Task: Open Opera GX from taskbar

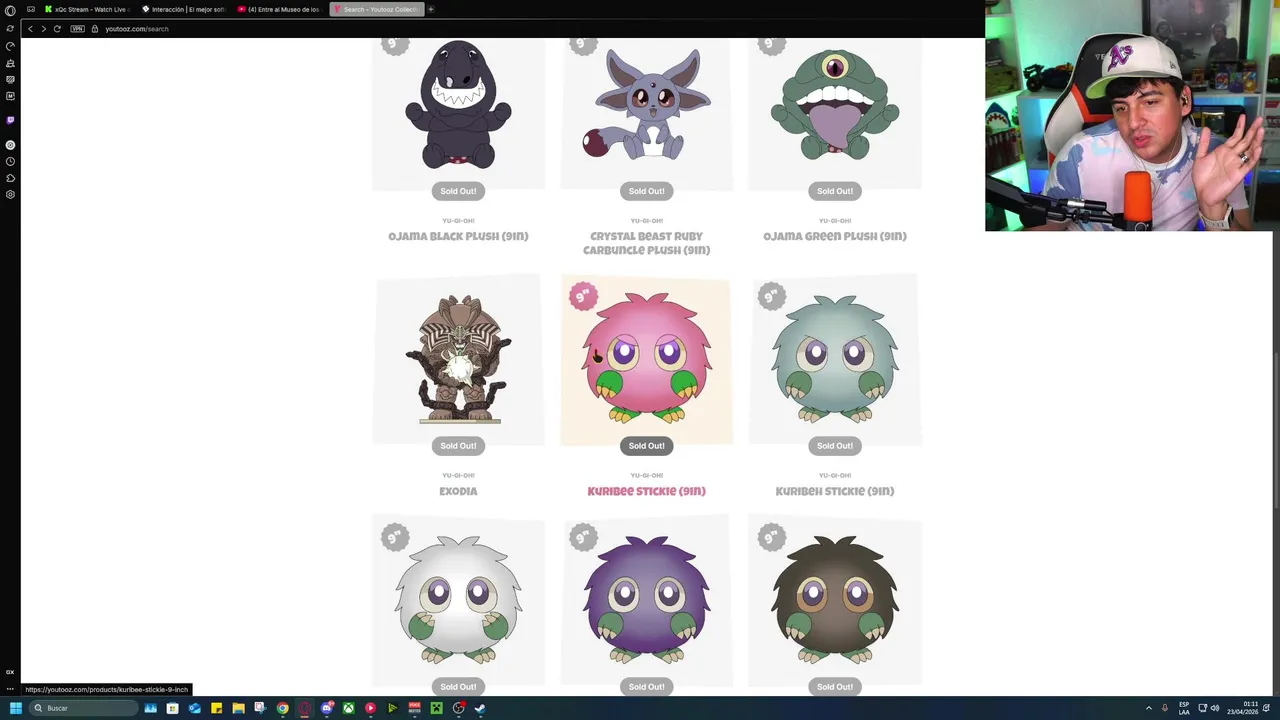Action: pos(304,708)
